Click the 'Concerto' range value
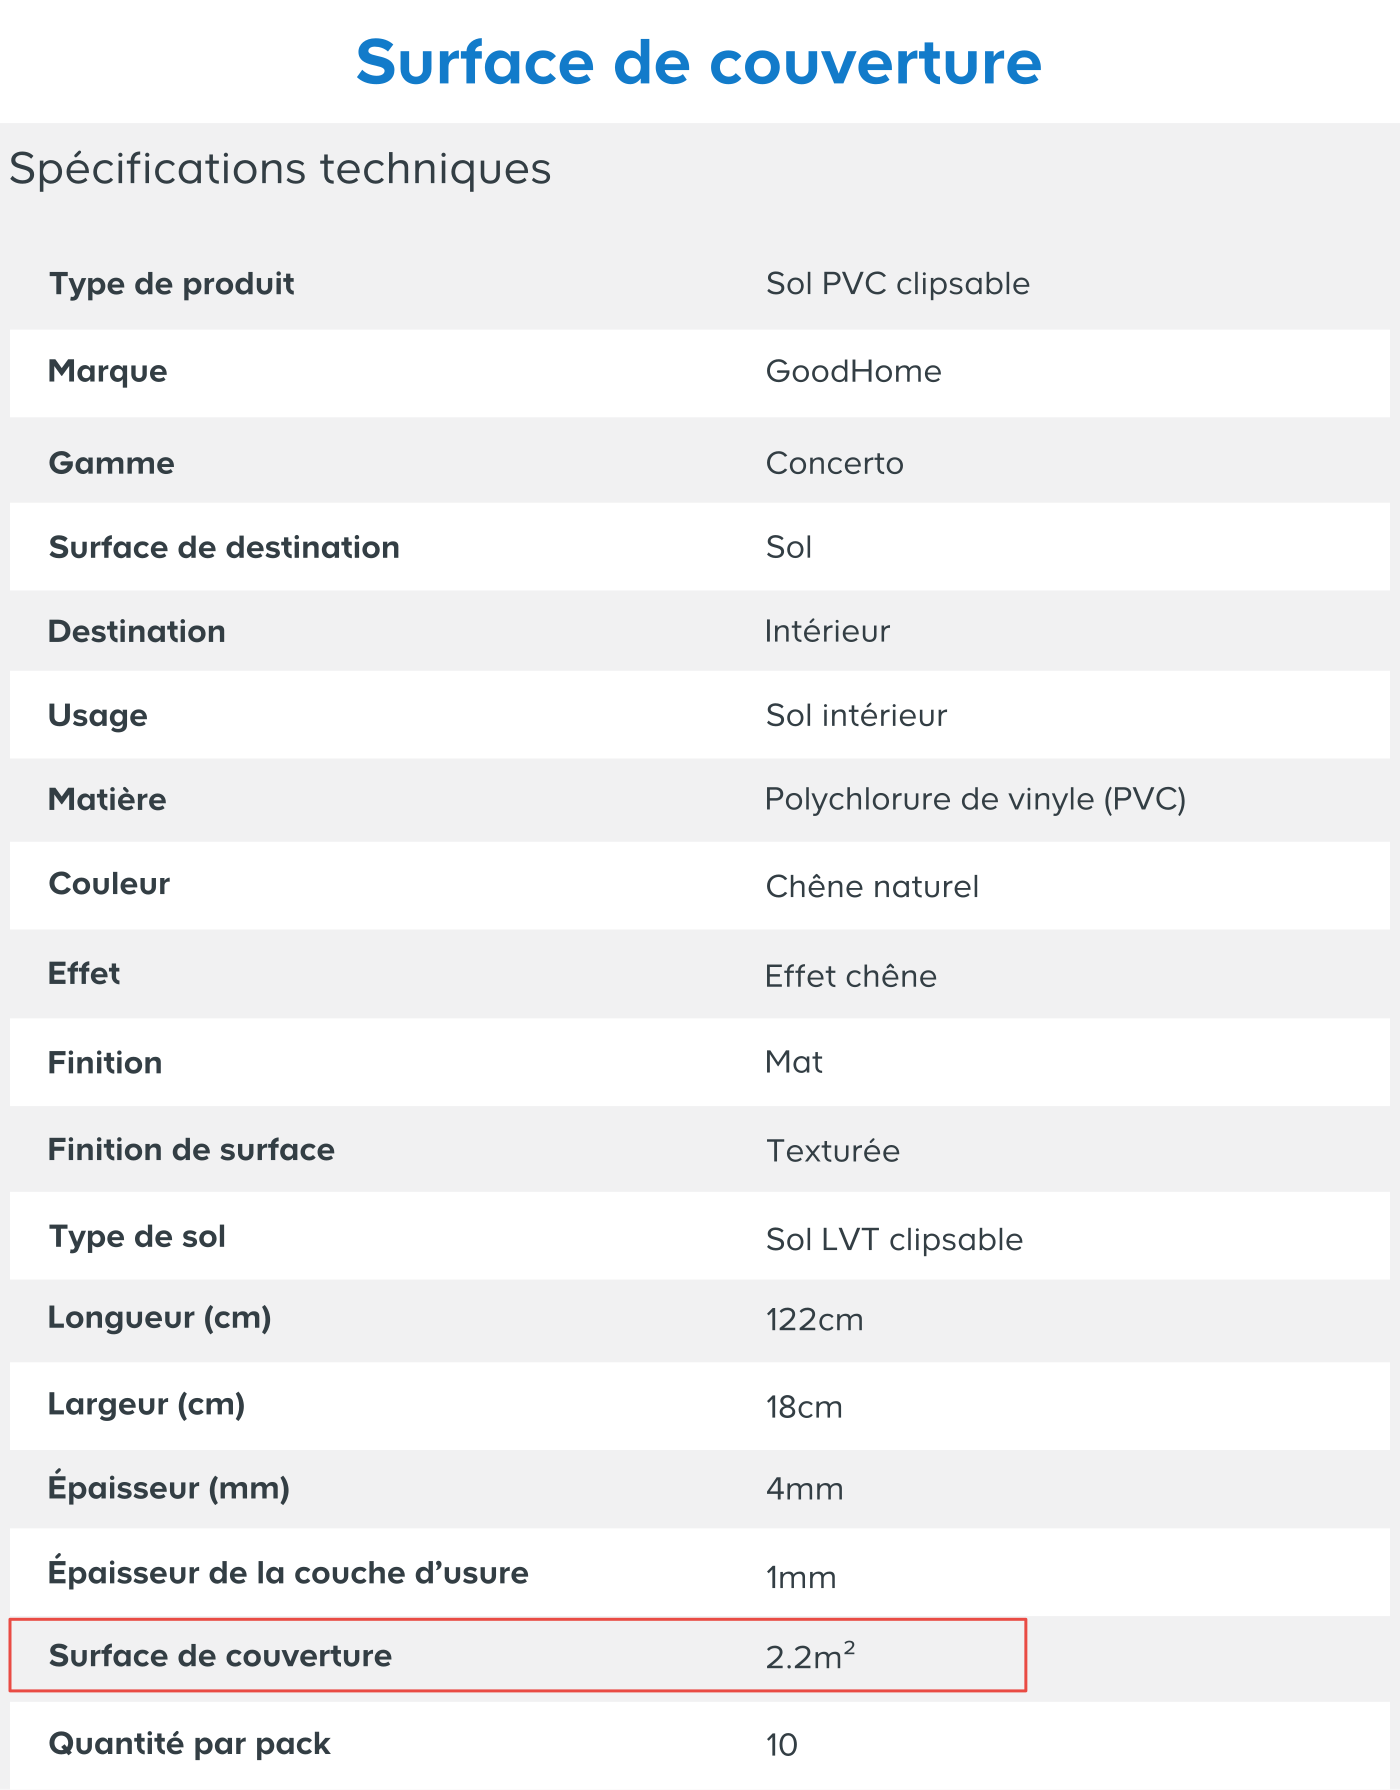 click(834, 464)
